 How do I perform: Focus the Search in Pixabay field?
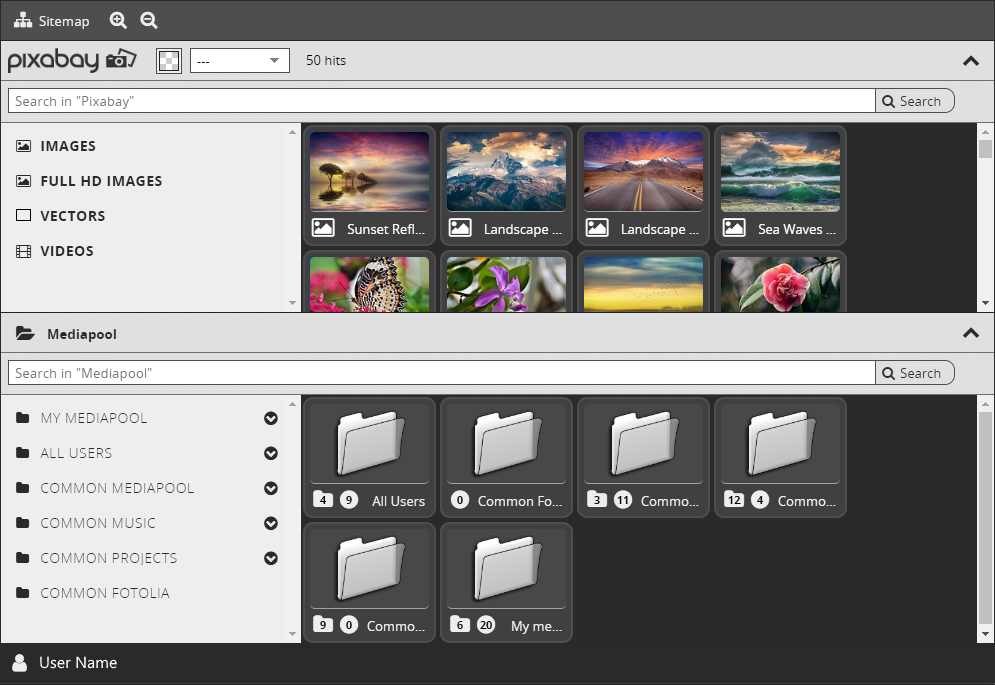pos(442,101)
